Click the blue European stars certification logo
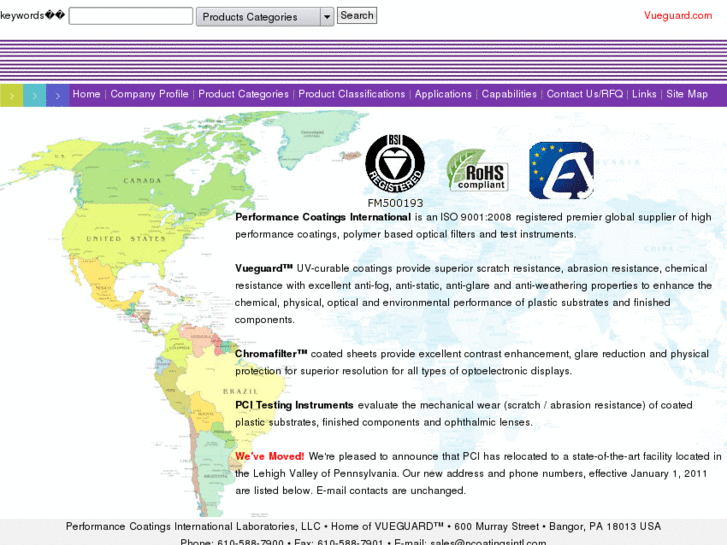 coord(561,170)
